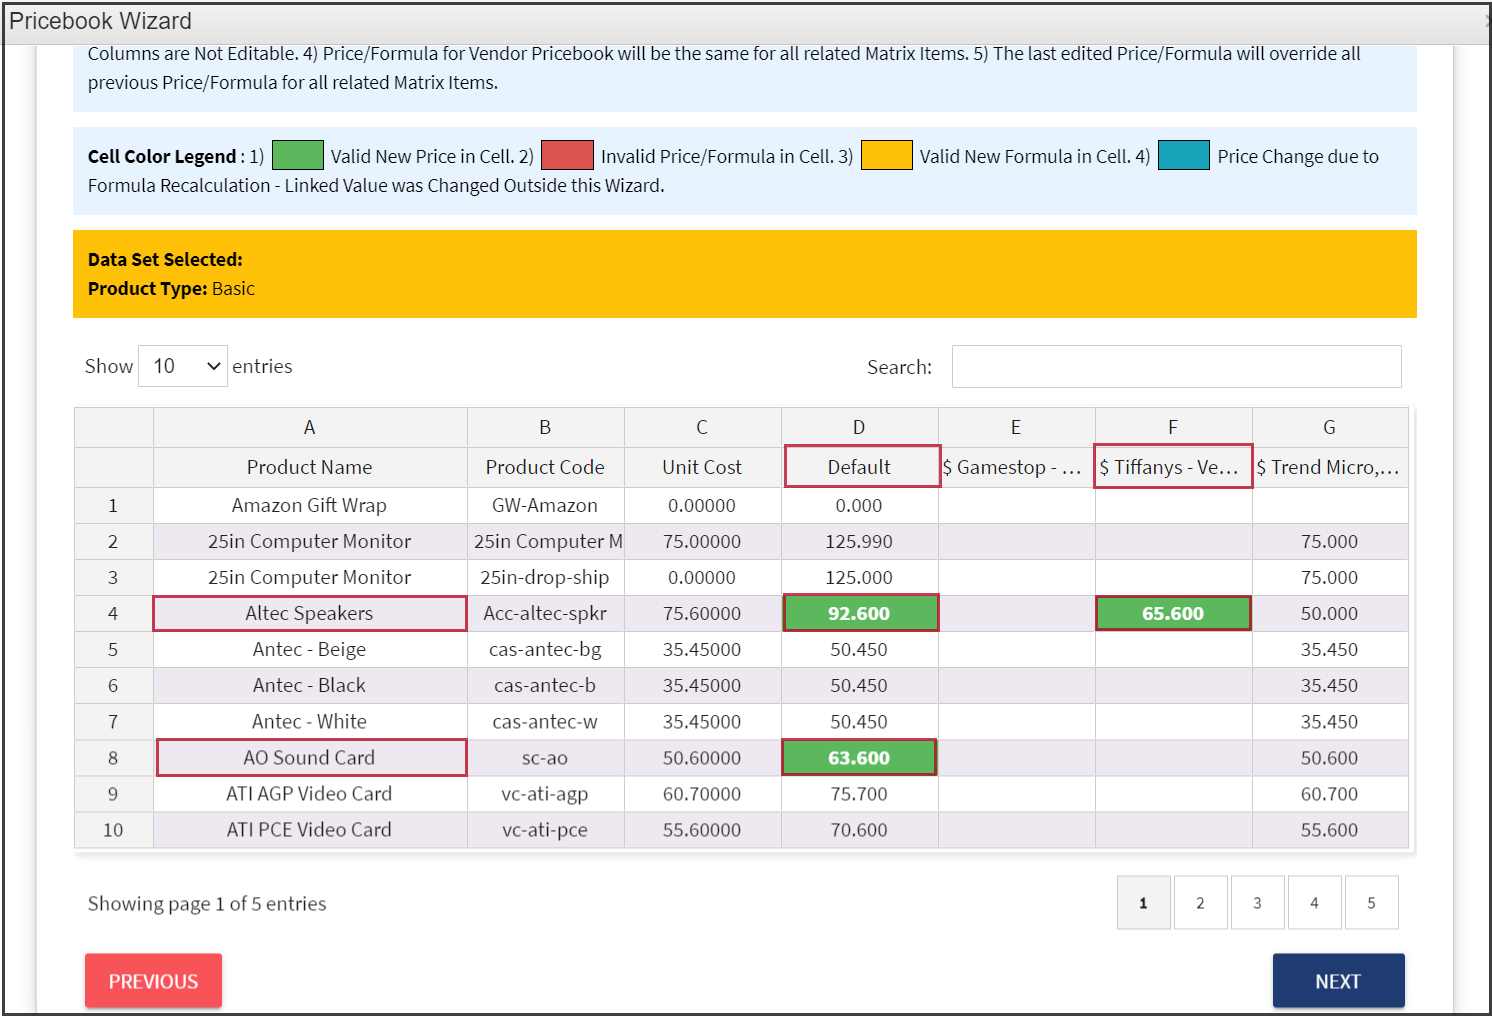Select column letter A header
Viewport: 1492px width, 1016px height.
pos(310,427)
